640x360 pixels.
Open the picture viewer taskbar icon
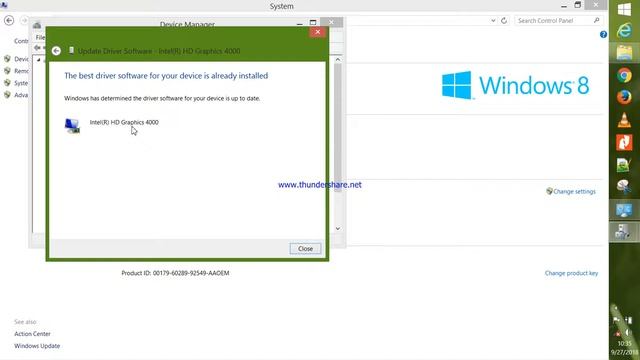[x=624, y=165]
